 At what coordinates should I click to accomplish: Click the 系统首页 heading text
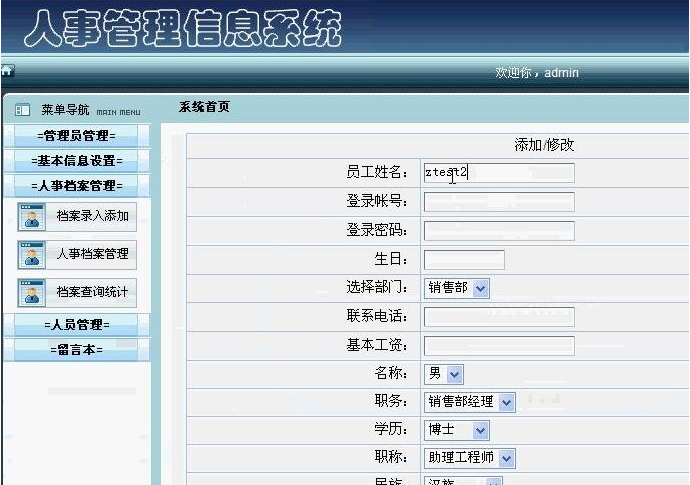pos(204,107)
